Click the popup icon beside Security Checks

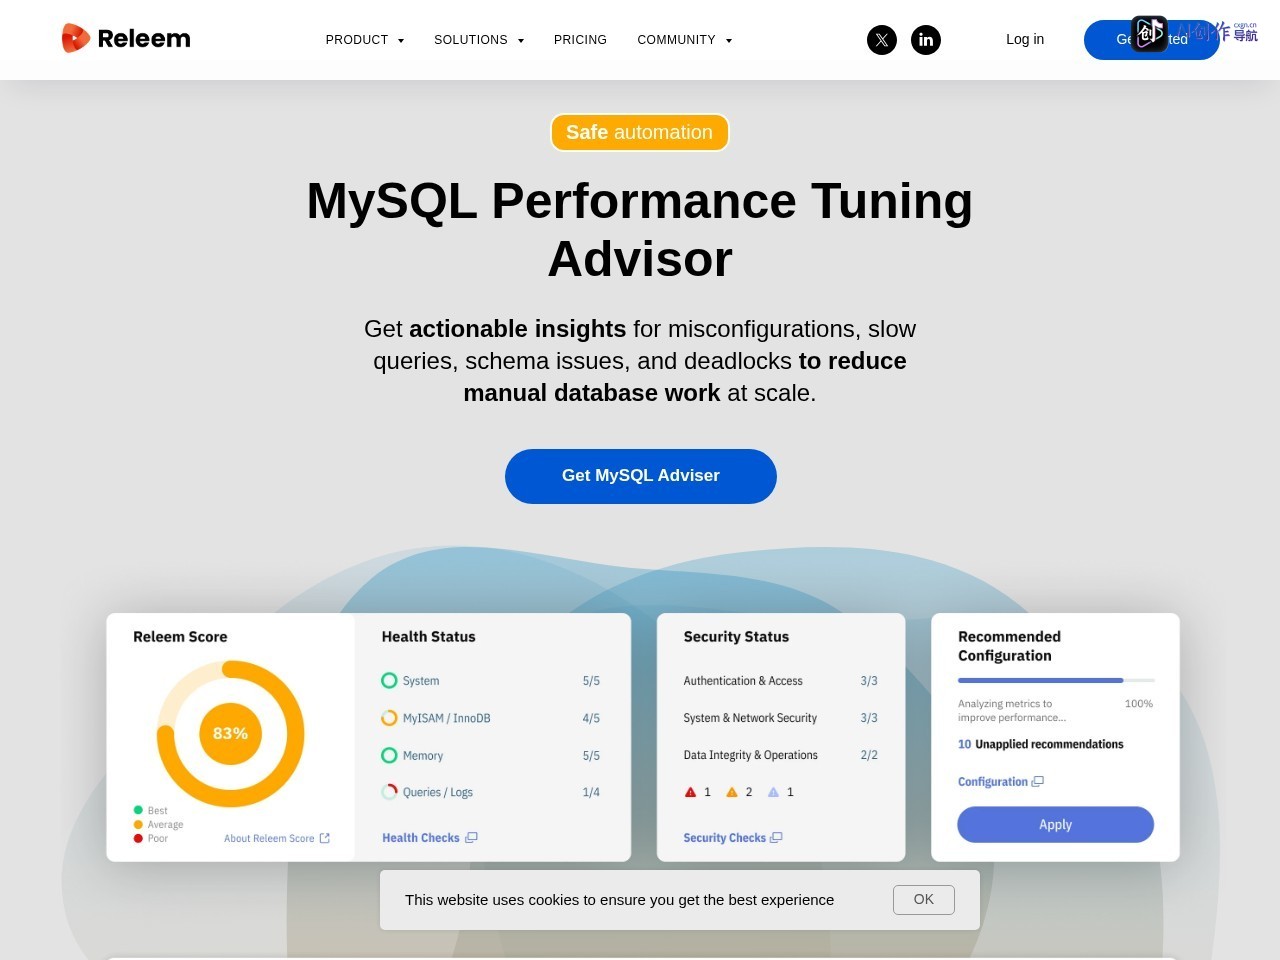776,838
